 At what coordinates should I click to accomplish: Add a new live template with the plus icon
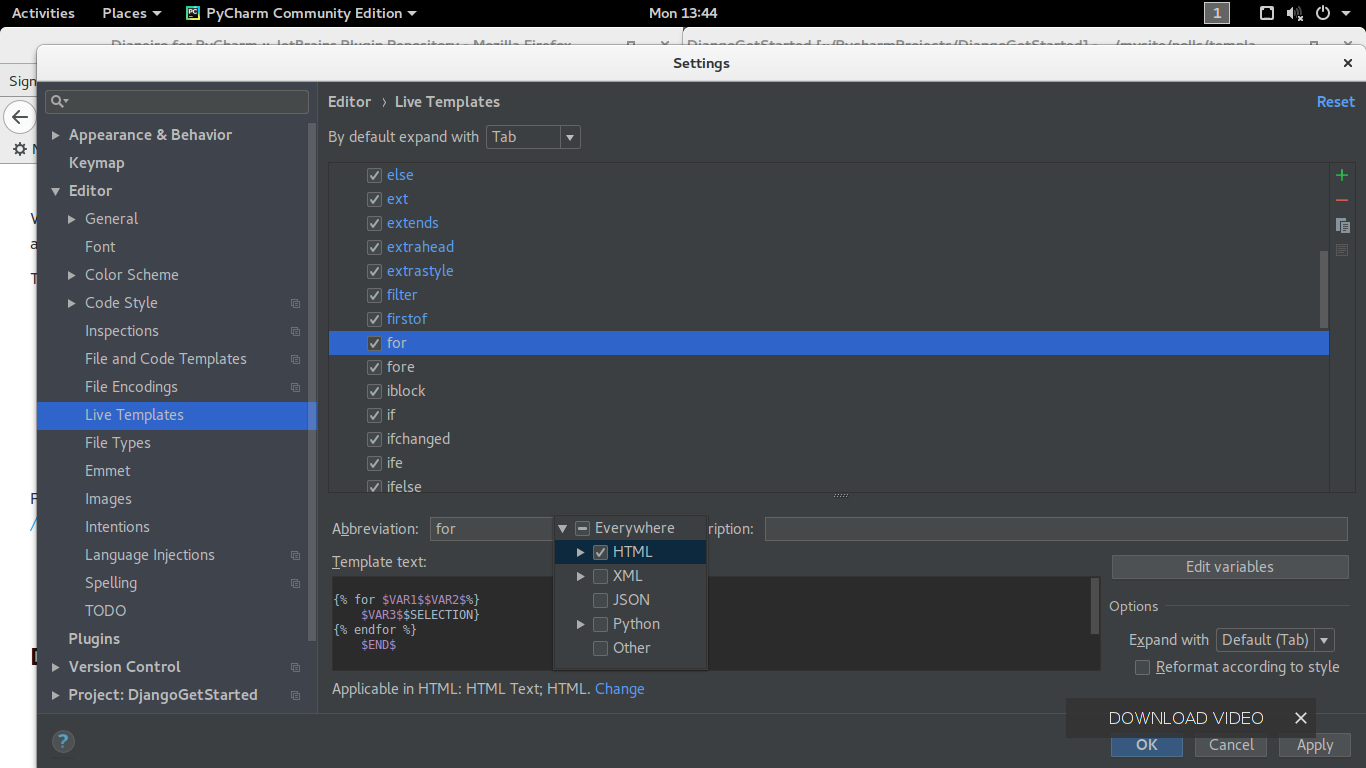tap(1342, 174)
